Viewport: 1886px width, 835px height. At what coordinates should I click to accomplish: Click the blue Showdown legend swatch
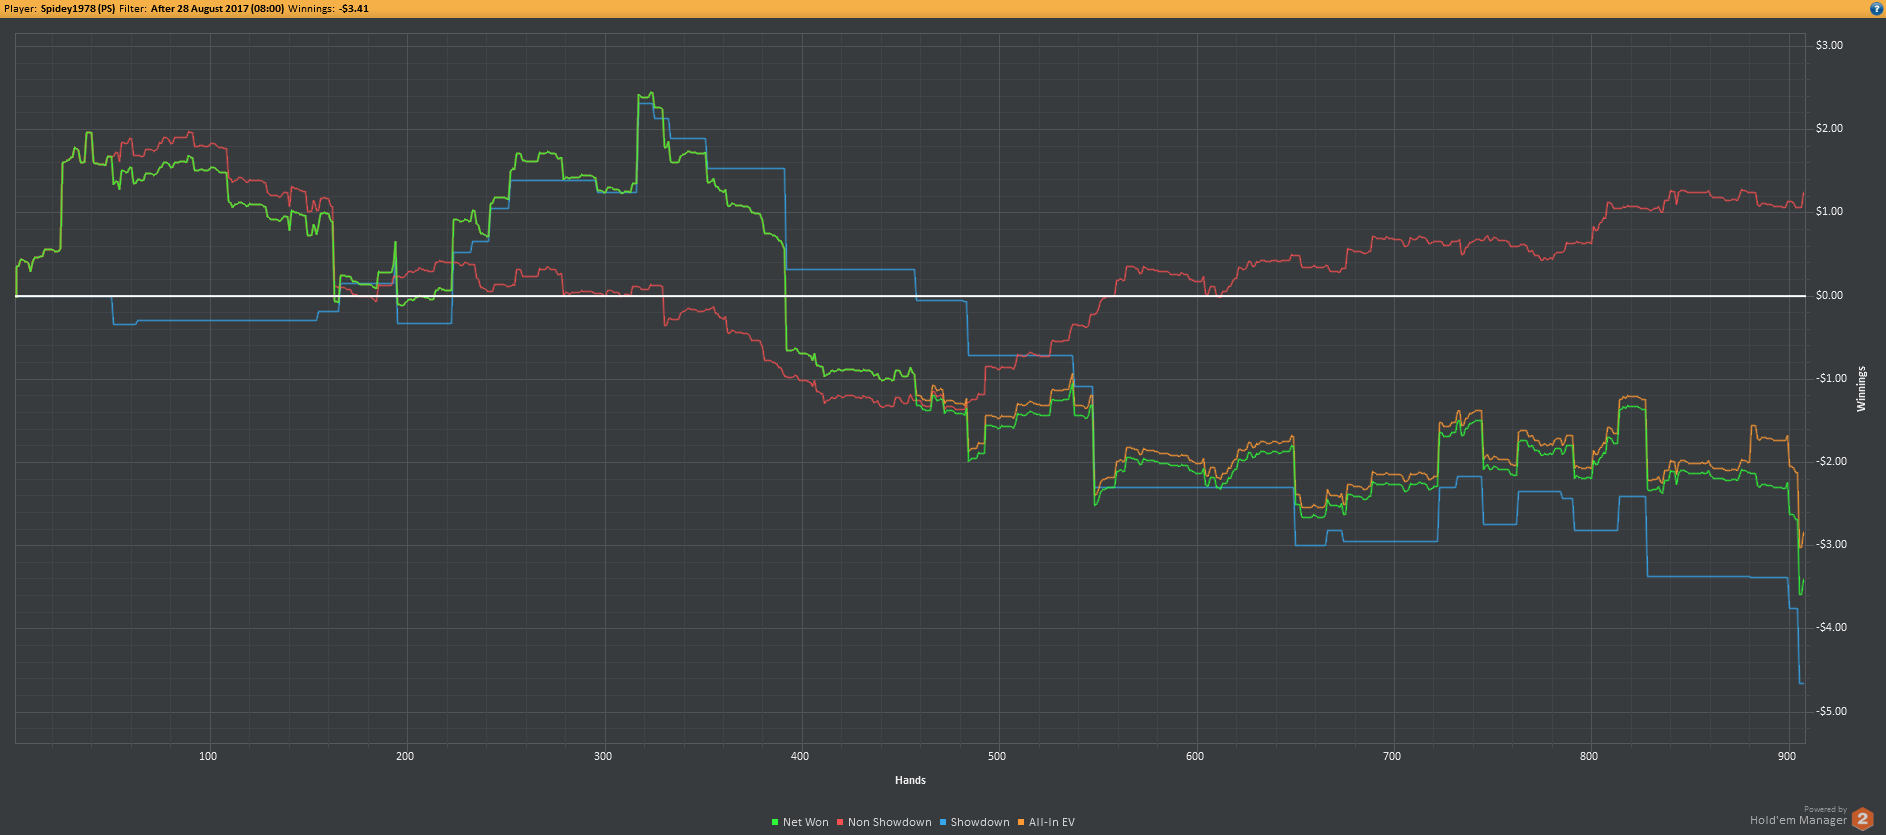(942, 822)
